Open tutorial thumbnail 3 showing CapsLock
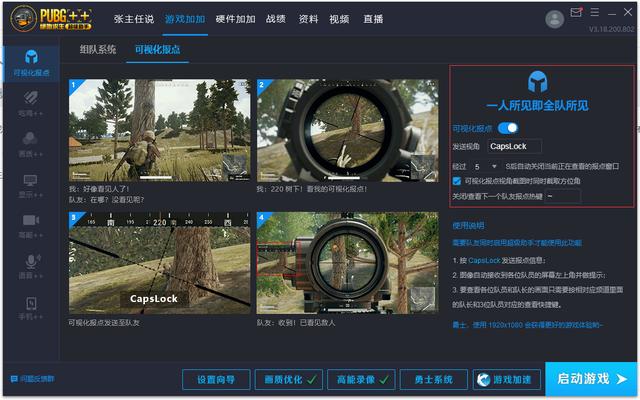The image size is (640, 400). coord(160,263)
